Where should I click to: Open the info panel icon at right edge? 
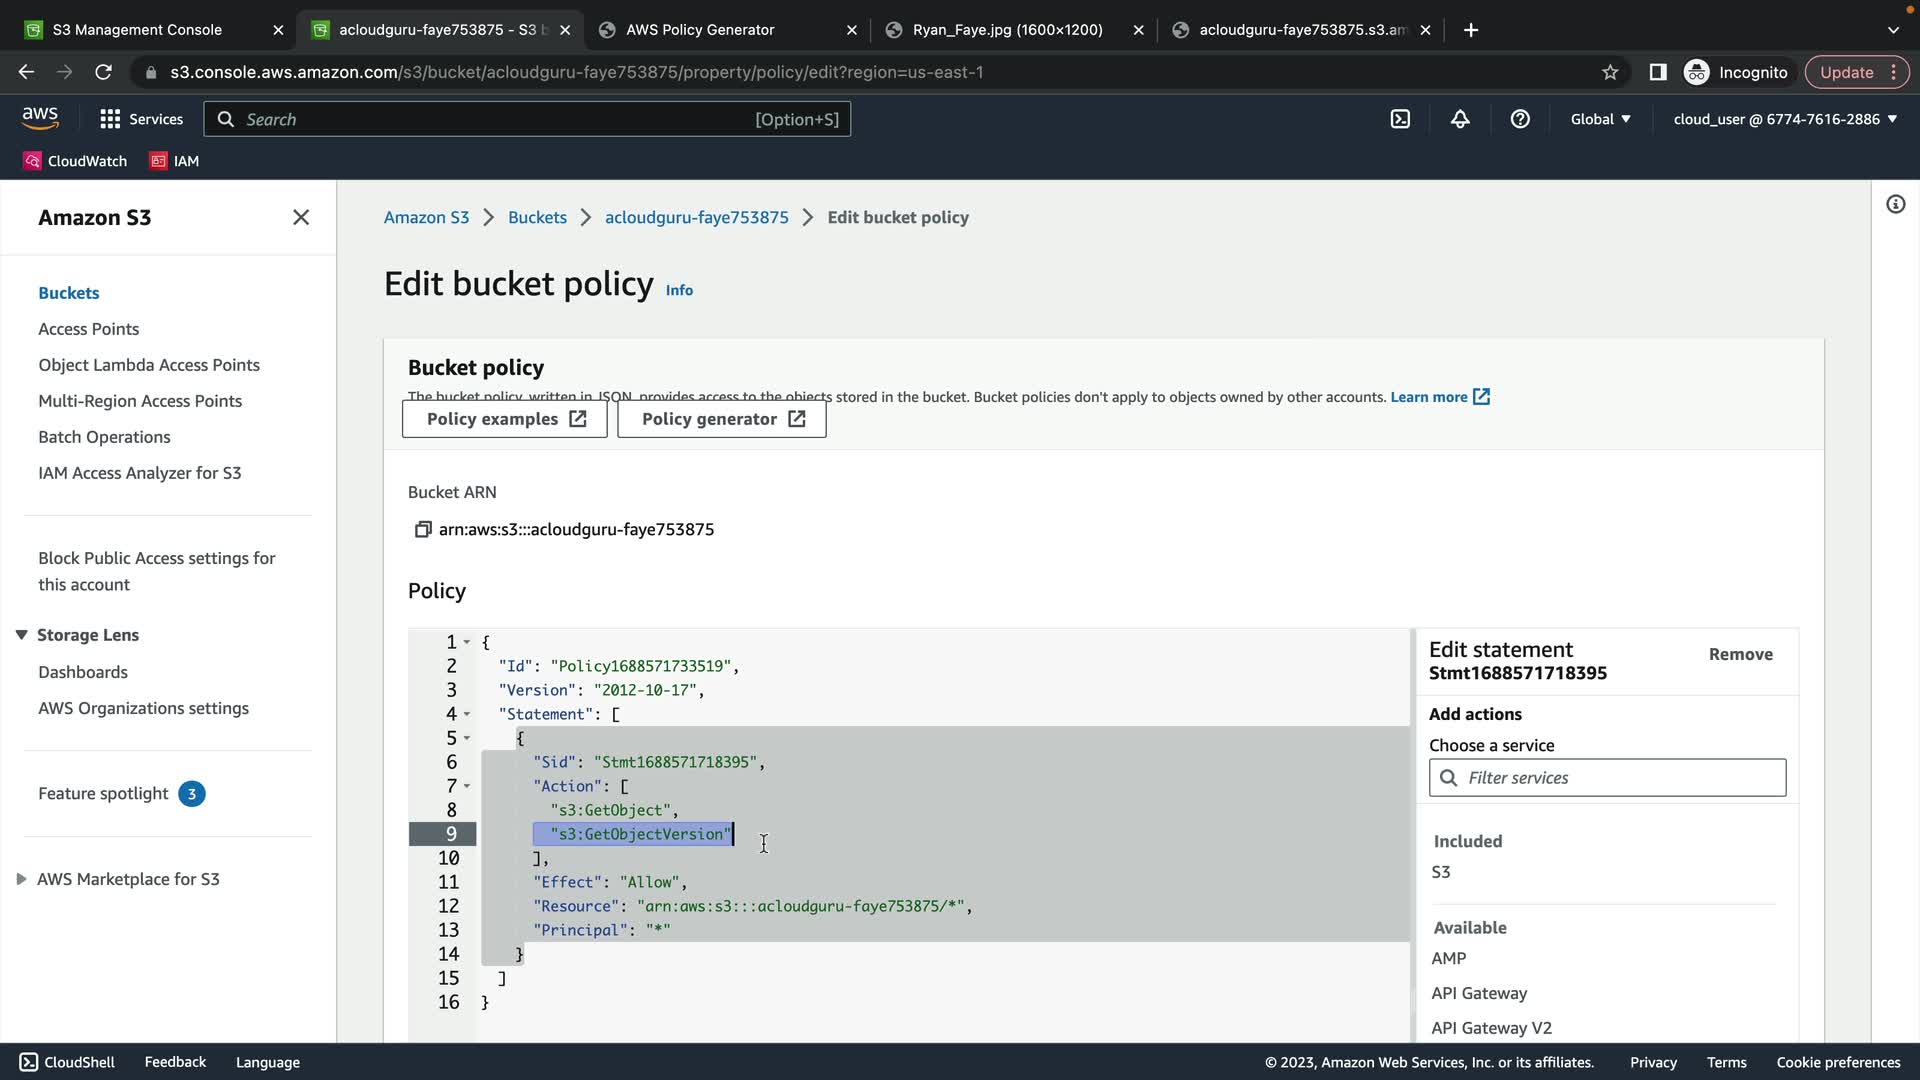click(1895, 205)
